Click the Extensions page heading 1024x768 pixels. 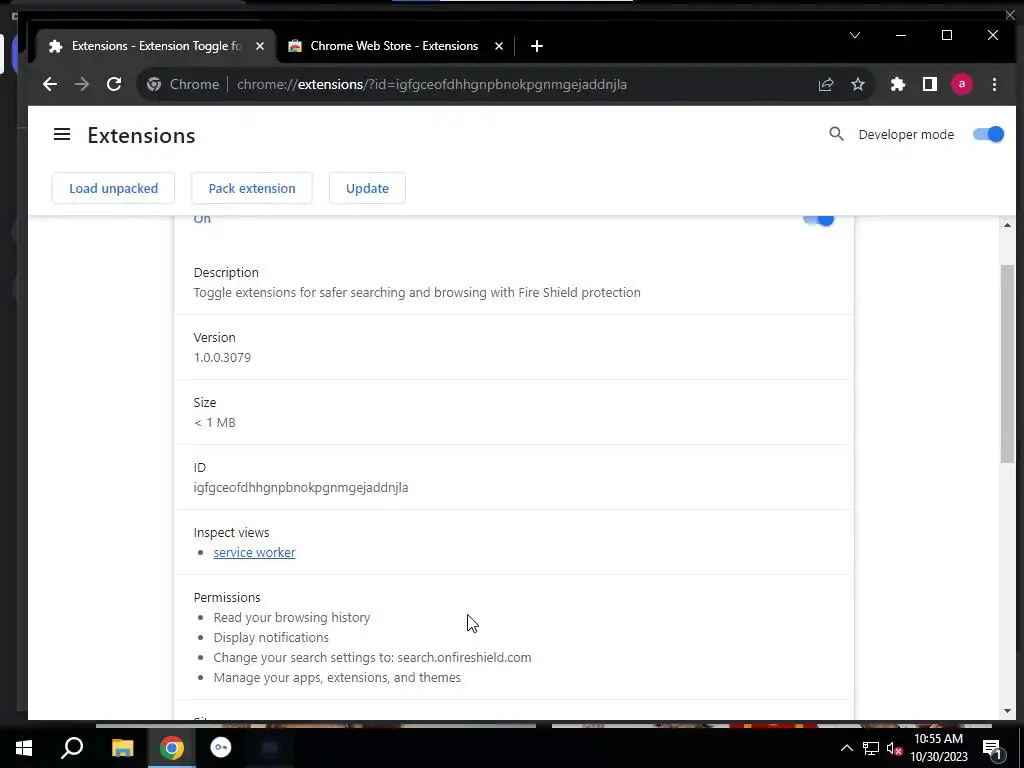click(x=141, y=135)
